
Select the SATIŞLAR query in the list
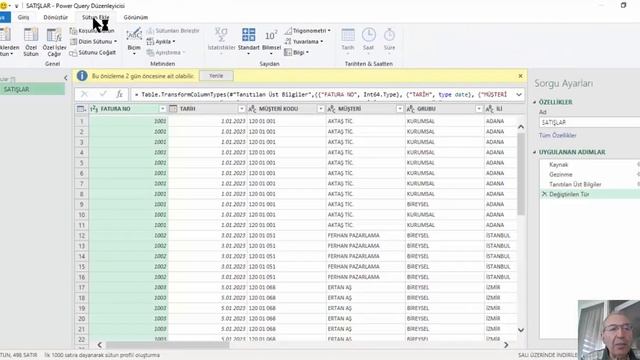32,89
